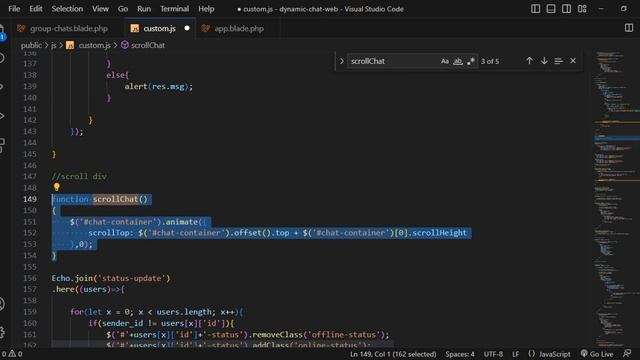Open Search in the activity bar
This screenshot has height=360, width=640.
point(2,58)
